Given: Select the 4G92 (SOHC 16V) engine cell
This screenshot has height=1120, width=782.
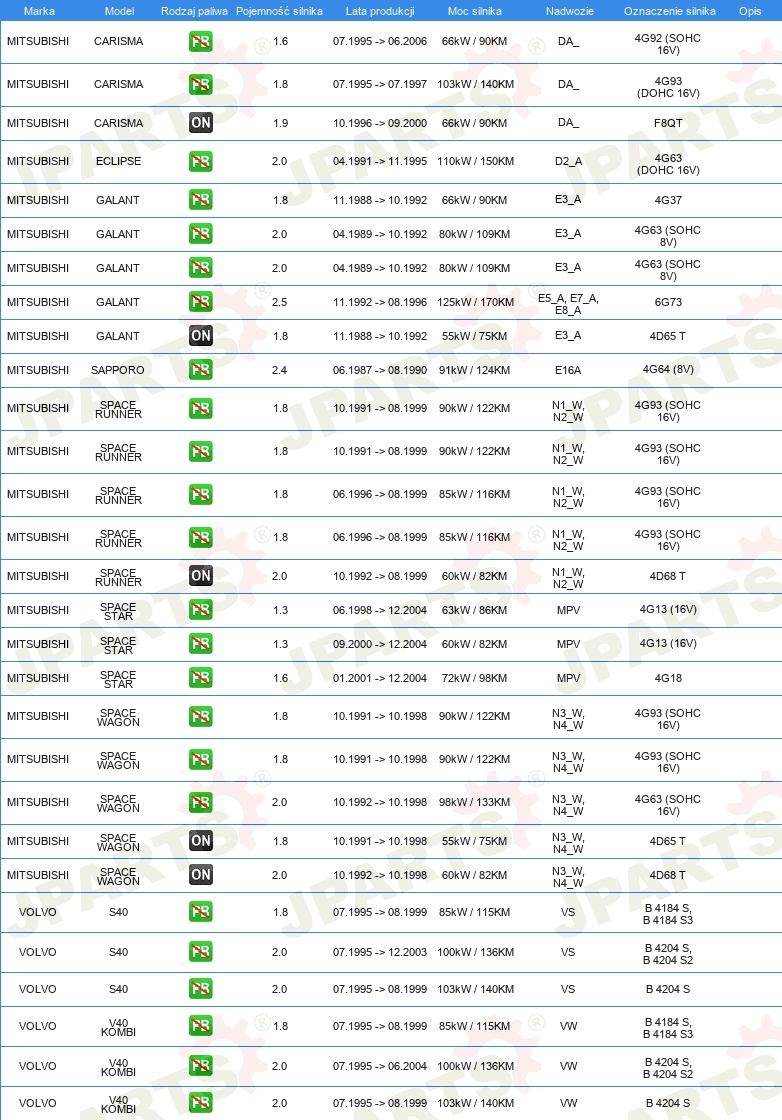Looking at the screenshot, I should click(x=668, y=44).
